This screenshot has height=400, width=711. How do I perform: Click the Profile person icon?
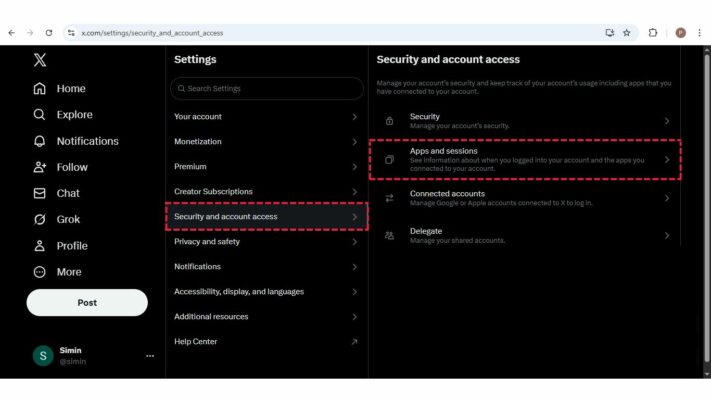(x=39, y=246)
